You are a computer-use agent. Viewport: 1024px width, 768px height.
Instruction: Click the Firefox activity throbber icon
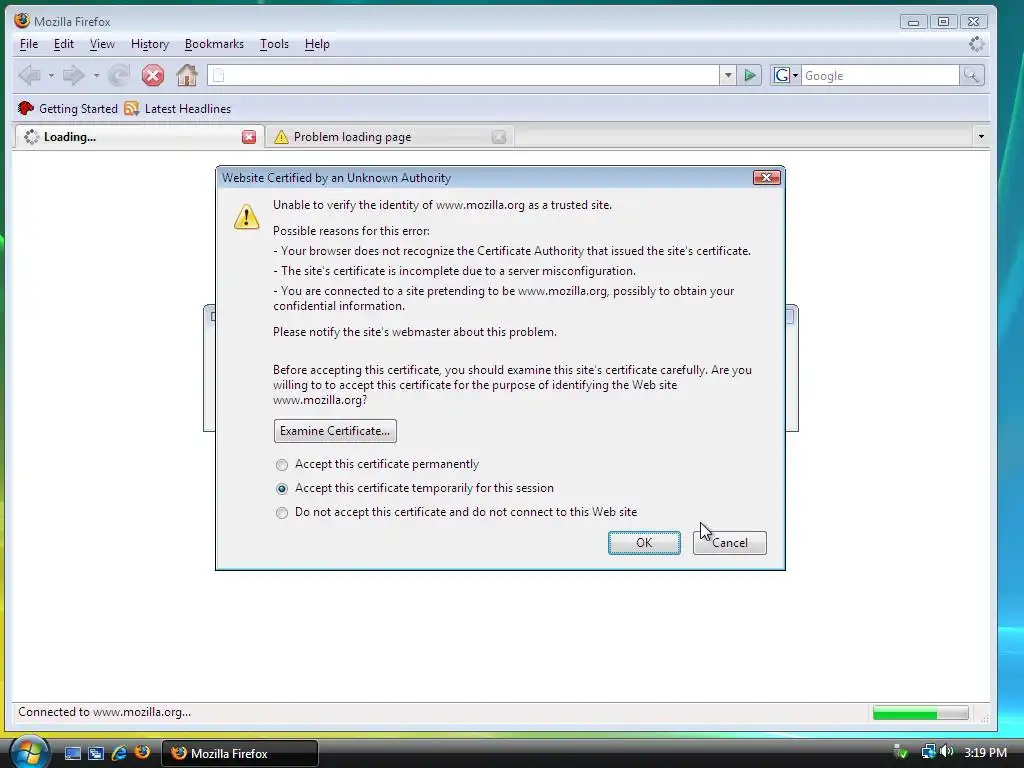pyautogui.click(x=976, y=44)
